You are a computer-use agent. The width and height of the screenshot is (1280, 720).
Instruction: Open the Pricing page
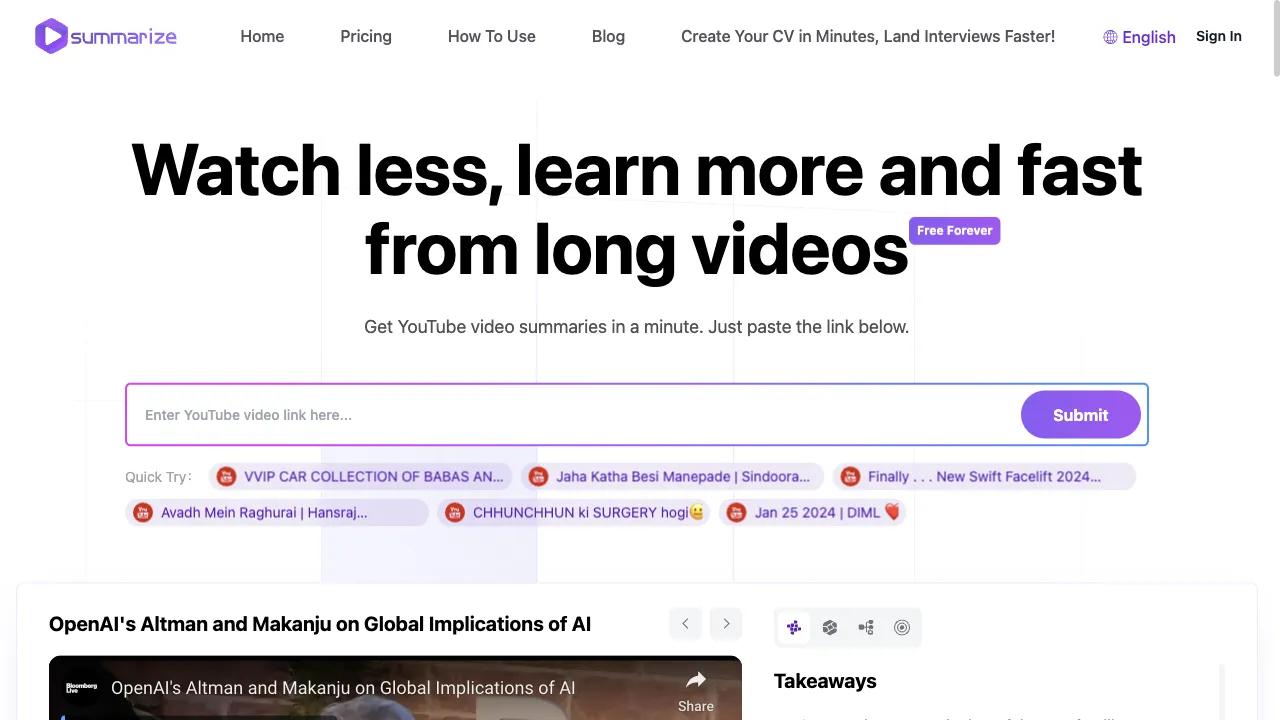coord(366,36)
